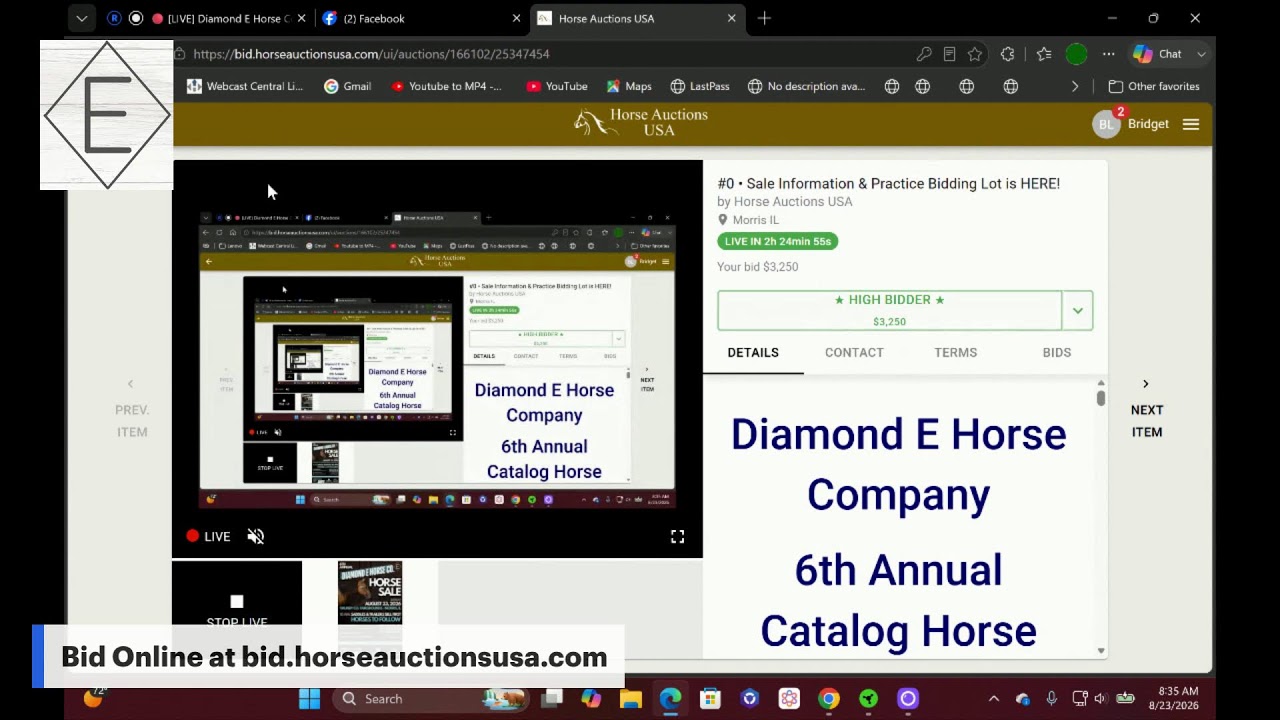Screen dimensions: 1280x720
Task: Open the saved passwords key icon
Action: point(924,54)
